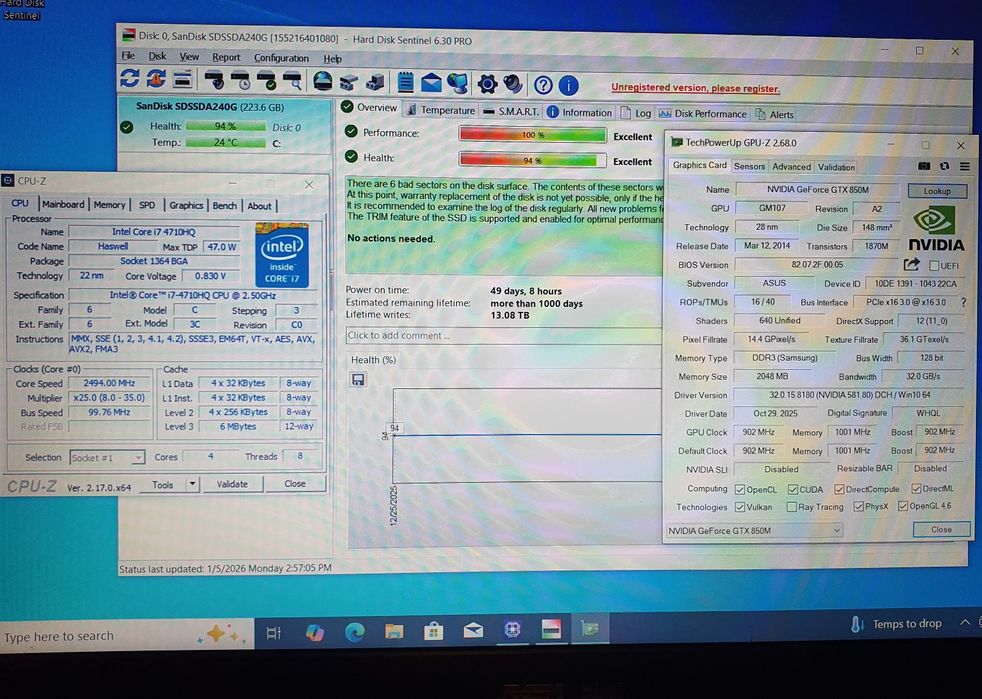Image resolution: width=982 pixels, height=699 pixels.
Task: Open the GPU selection dropdown in GPU-Z
Action: click(x=753, y=531)
